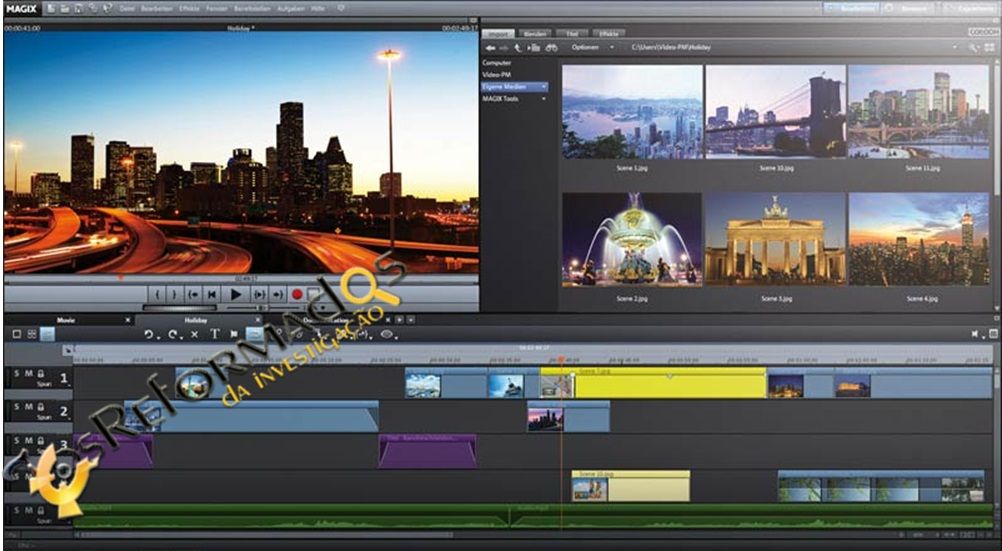Click the Undo arrow in timeline toolbar
The width and height of the screenshot is (1002, 551).
[x=150, y=334]
